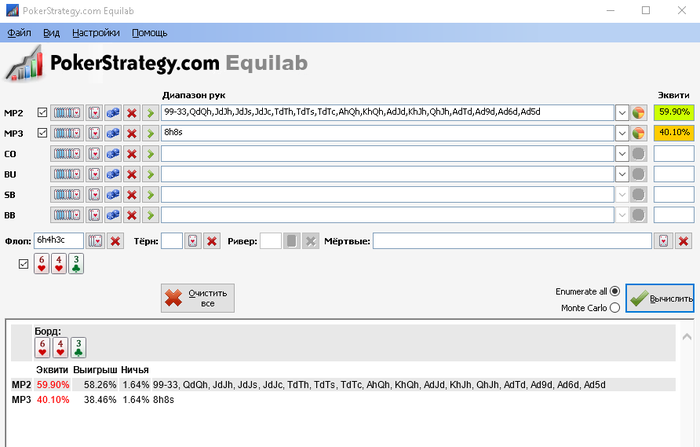Randomize MP2 hand with dice icon

coord(113,113)
